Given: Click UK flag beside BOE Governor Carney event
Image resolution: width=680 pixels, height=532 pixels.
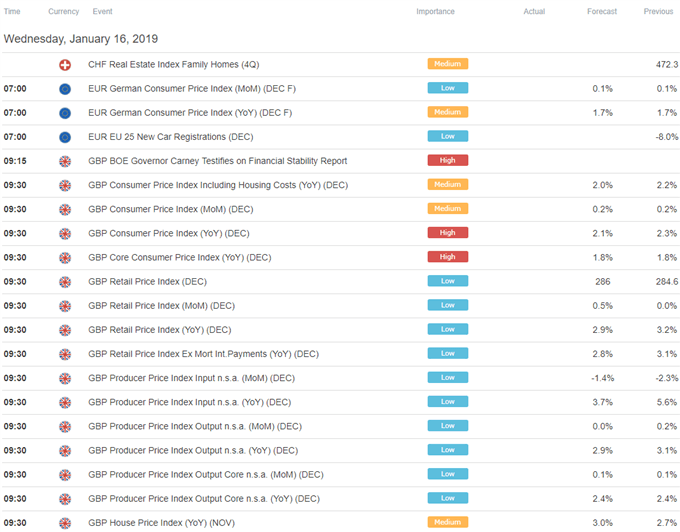Looking at the screenshot, I should pyautogui.click(x=65, y=162).
